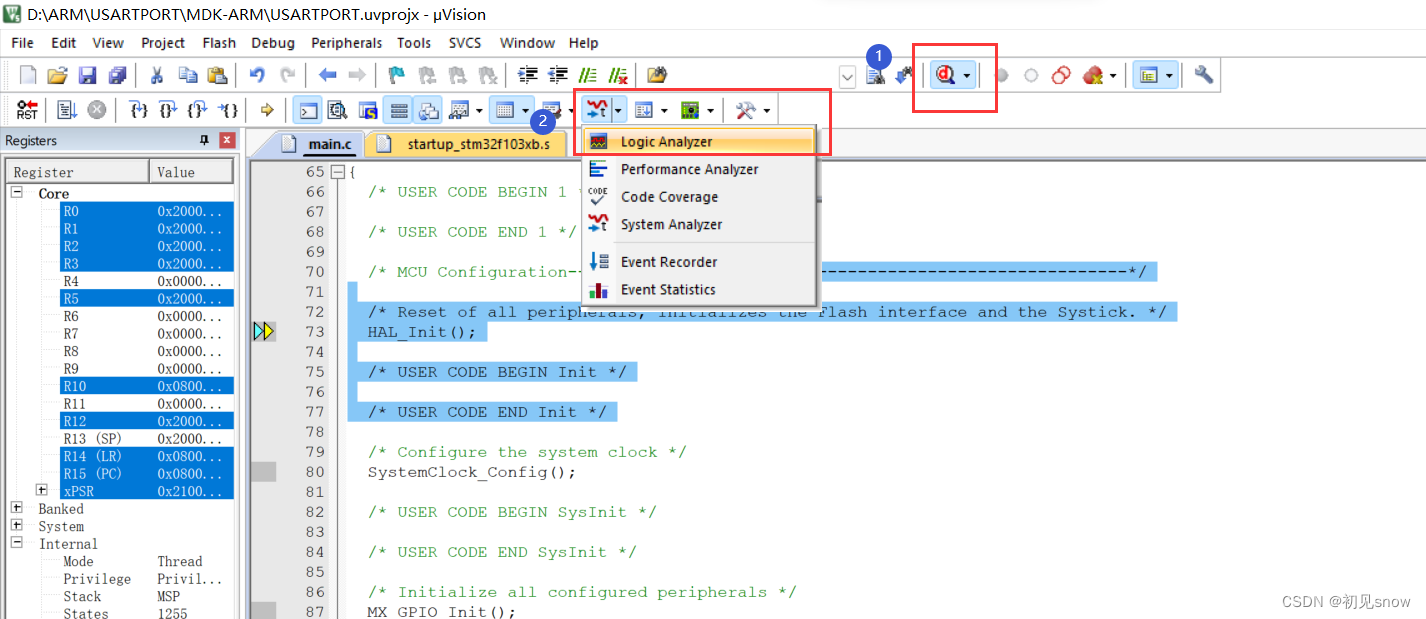Indent the selection with the Indent icon

tap(528, 75)
